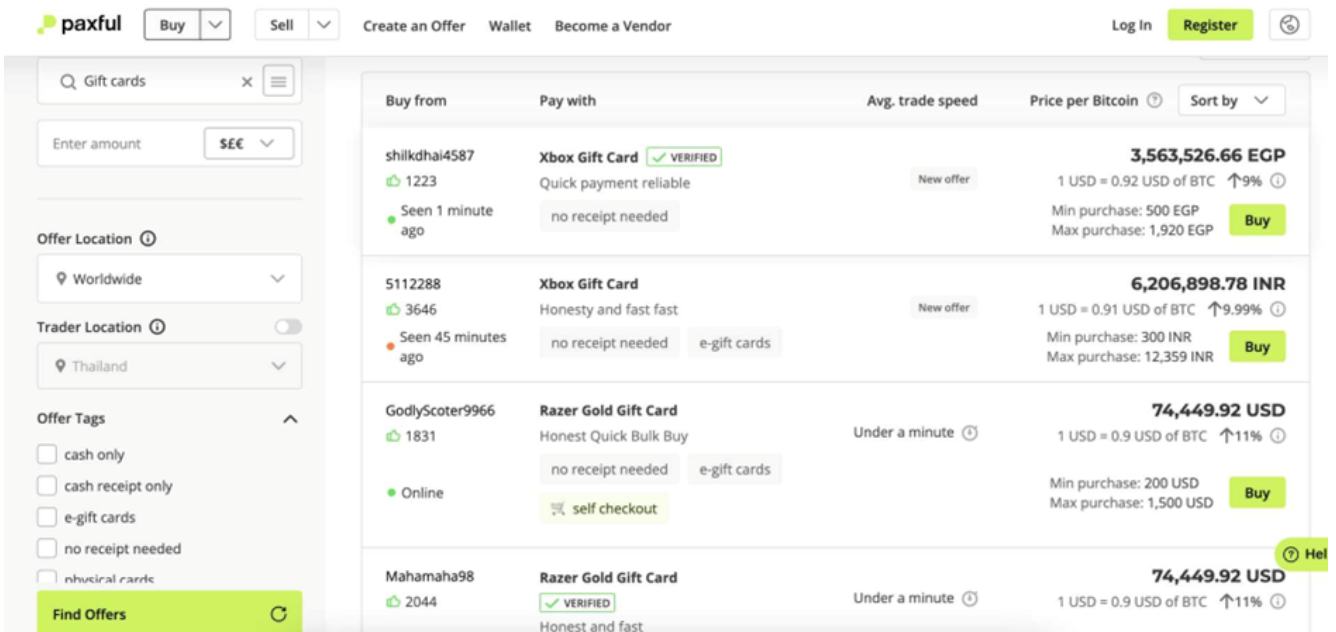This screenshot has width=1336, height=632.
Task: Click info icon next to 9% rate
Action: [x=1277, y=181]
